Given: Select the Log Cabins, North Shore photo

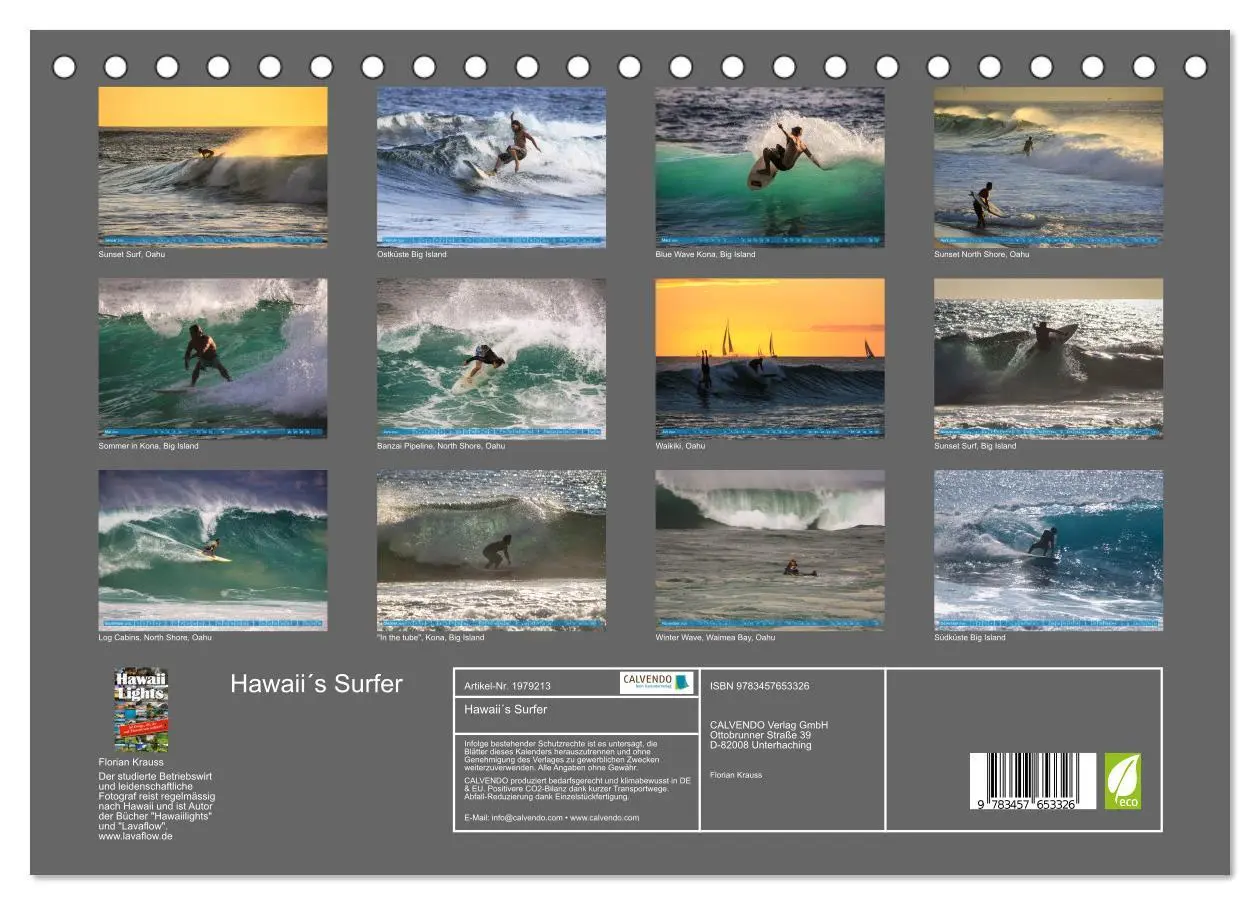Looking at the screenshot, I should 213,550.
